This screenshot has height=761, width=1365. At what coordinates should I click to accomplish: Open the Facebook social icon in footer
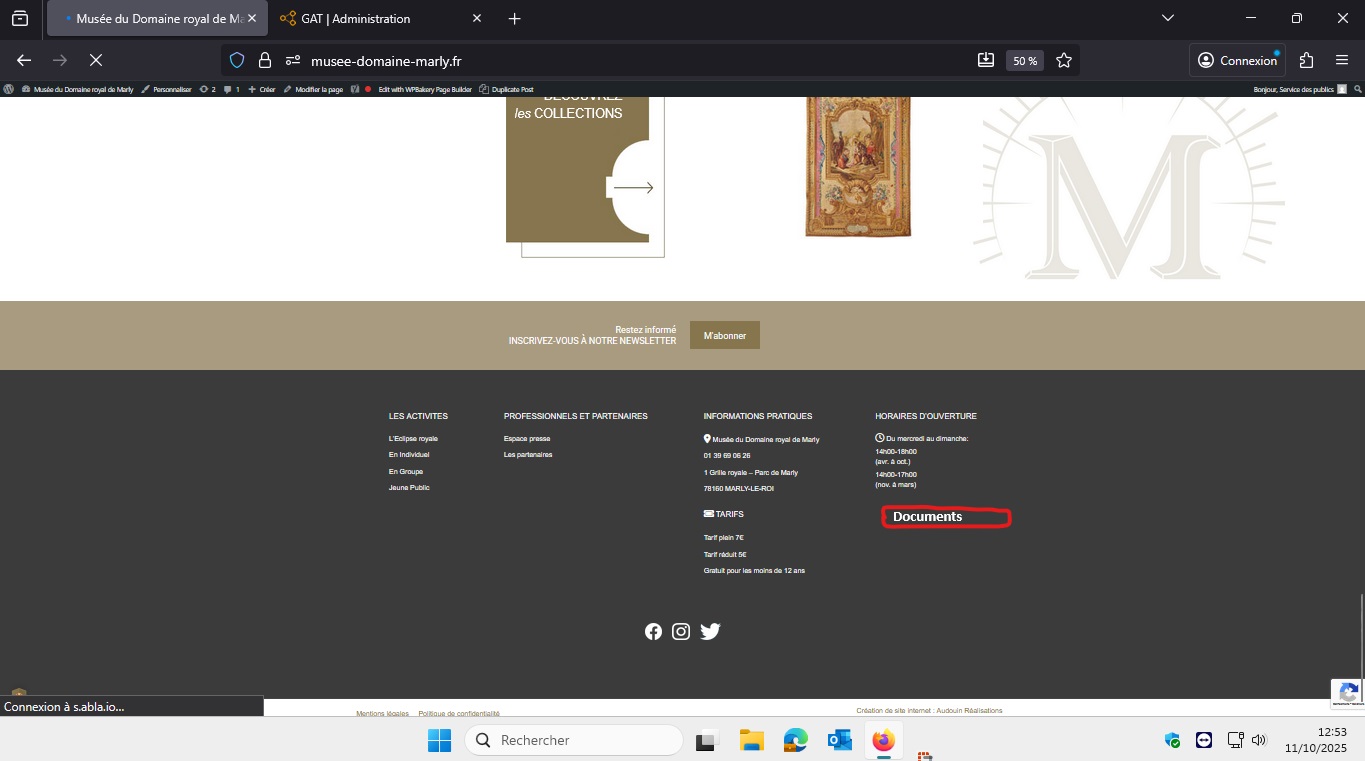(x=653, y=631)
